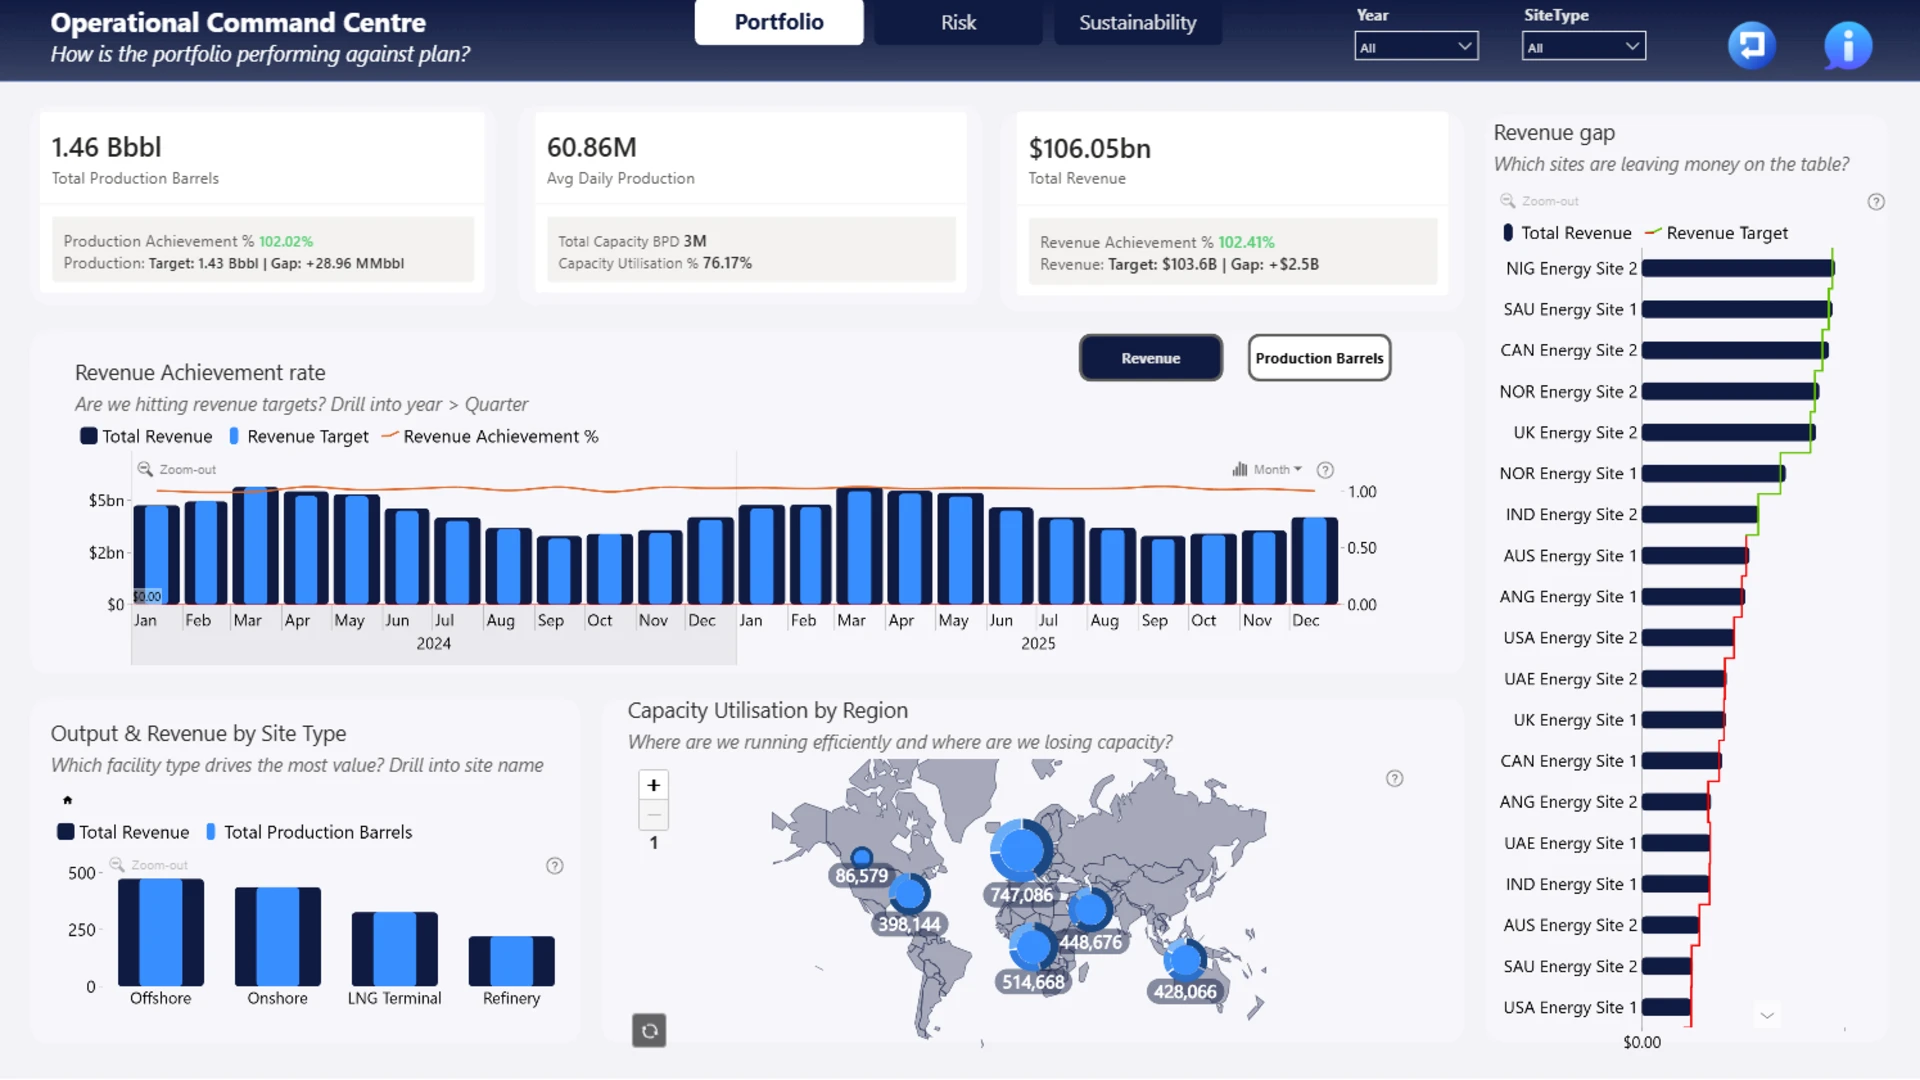Screen dimensions: 1920x1080
Task: Click the drill-up arrow above Site Type legend
Action: click(x=67, y=800)
